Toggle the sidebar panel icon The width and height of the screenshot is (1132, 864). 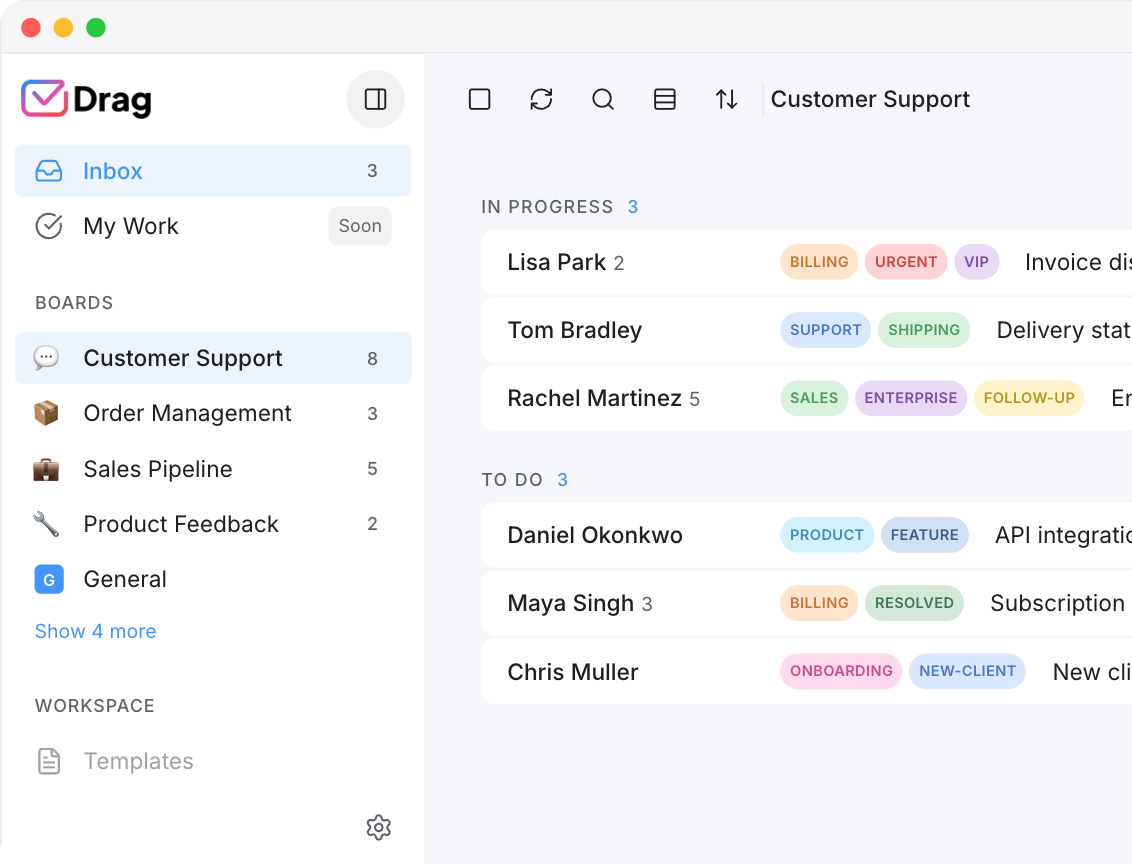click(x=375, y=99)
